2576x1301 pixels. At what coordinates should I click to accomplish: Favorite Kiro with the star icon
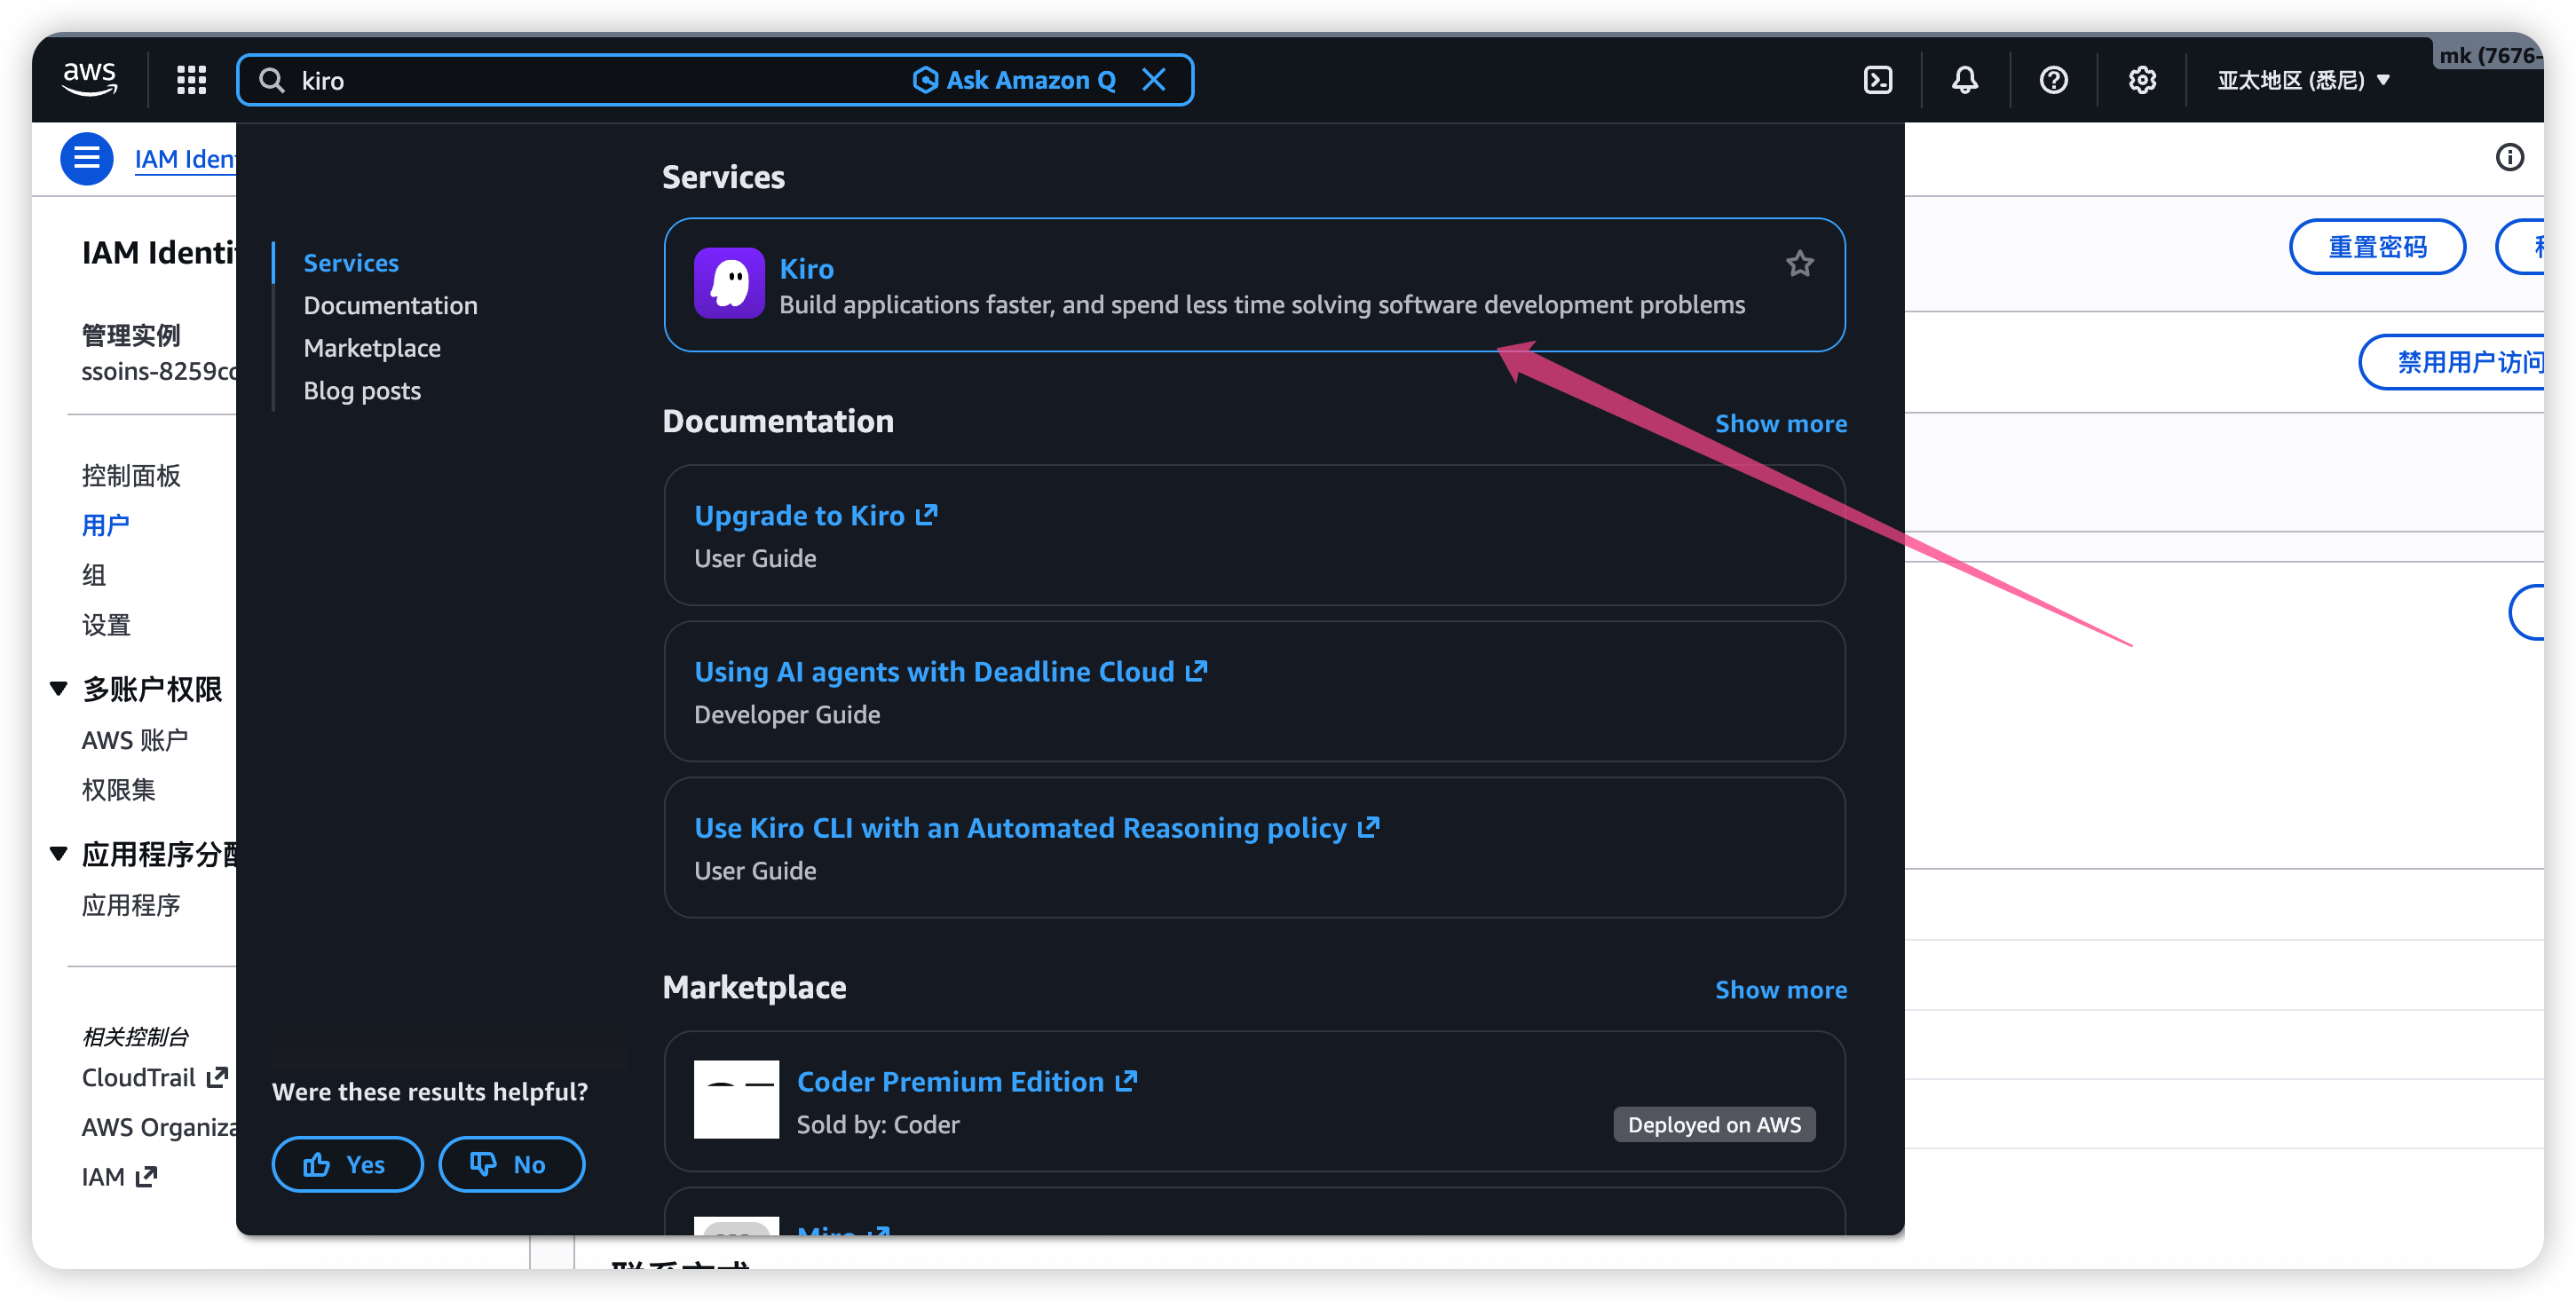(1799, 263)
